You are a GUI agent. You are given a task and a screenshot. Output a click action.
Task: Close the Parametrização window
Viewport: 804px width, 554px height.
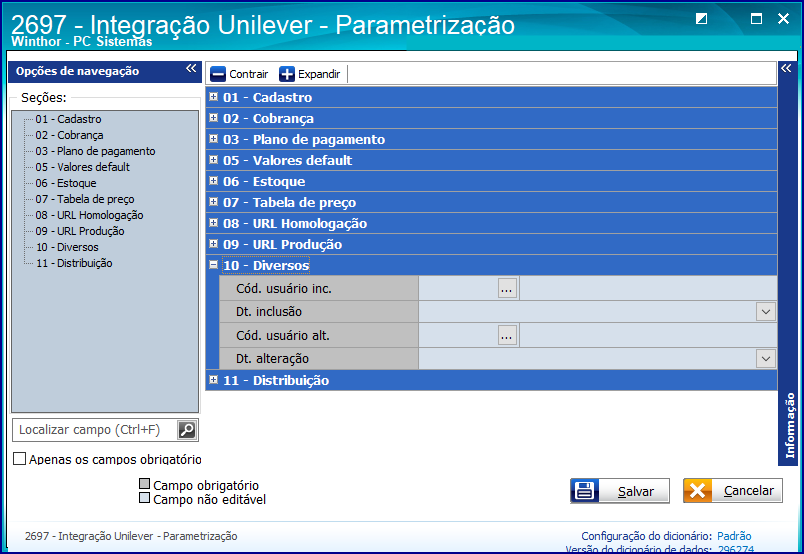point(783,19)
